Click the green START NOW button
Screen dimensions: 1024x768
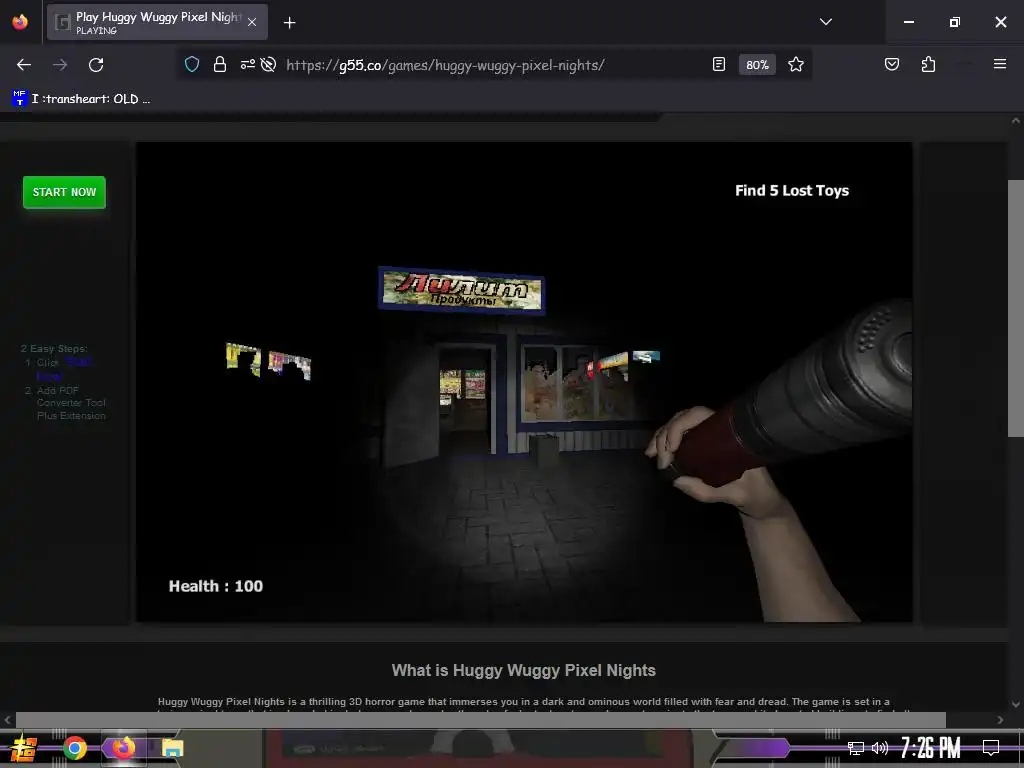[64, 192]
